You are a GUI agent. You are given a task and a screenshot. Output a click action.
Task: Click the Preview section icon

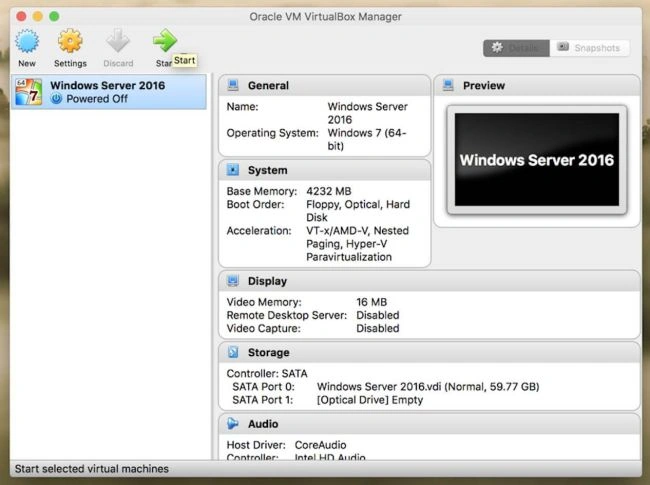point(448,85)
